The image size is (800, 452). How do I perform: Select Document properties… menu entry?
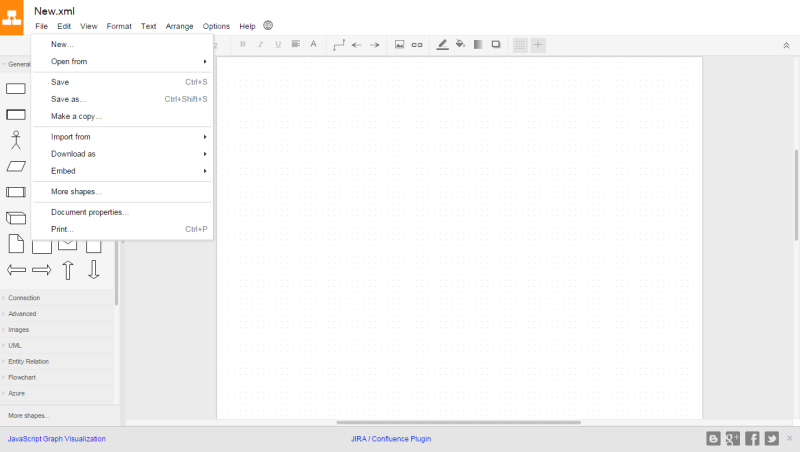(90, 212)
